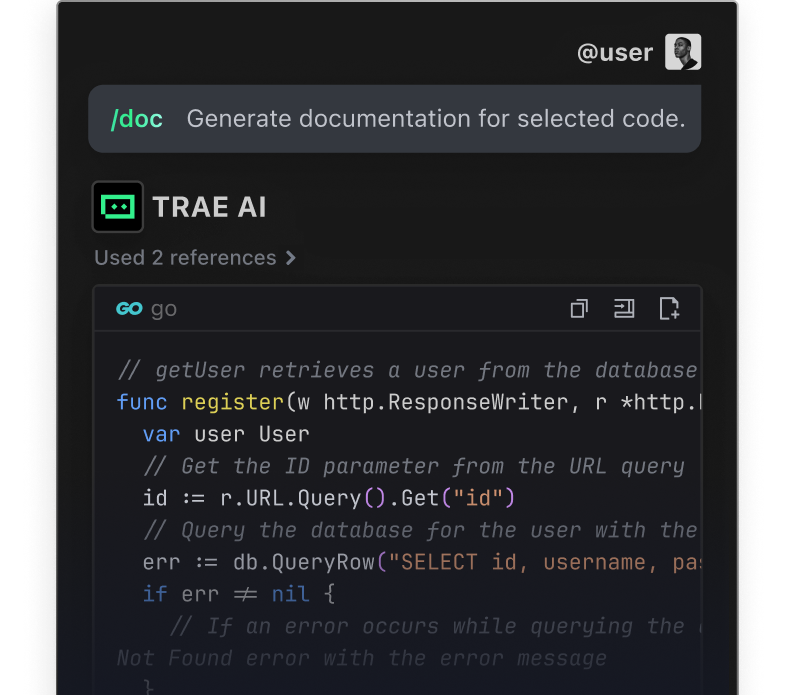Click the TRAE AI name heading
The image size is (795, 695).
[x=209, y=207]
